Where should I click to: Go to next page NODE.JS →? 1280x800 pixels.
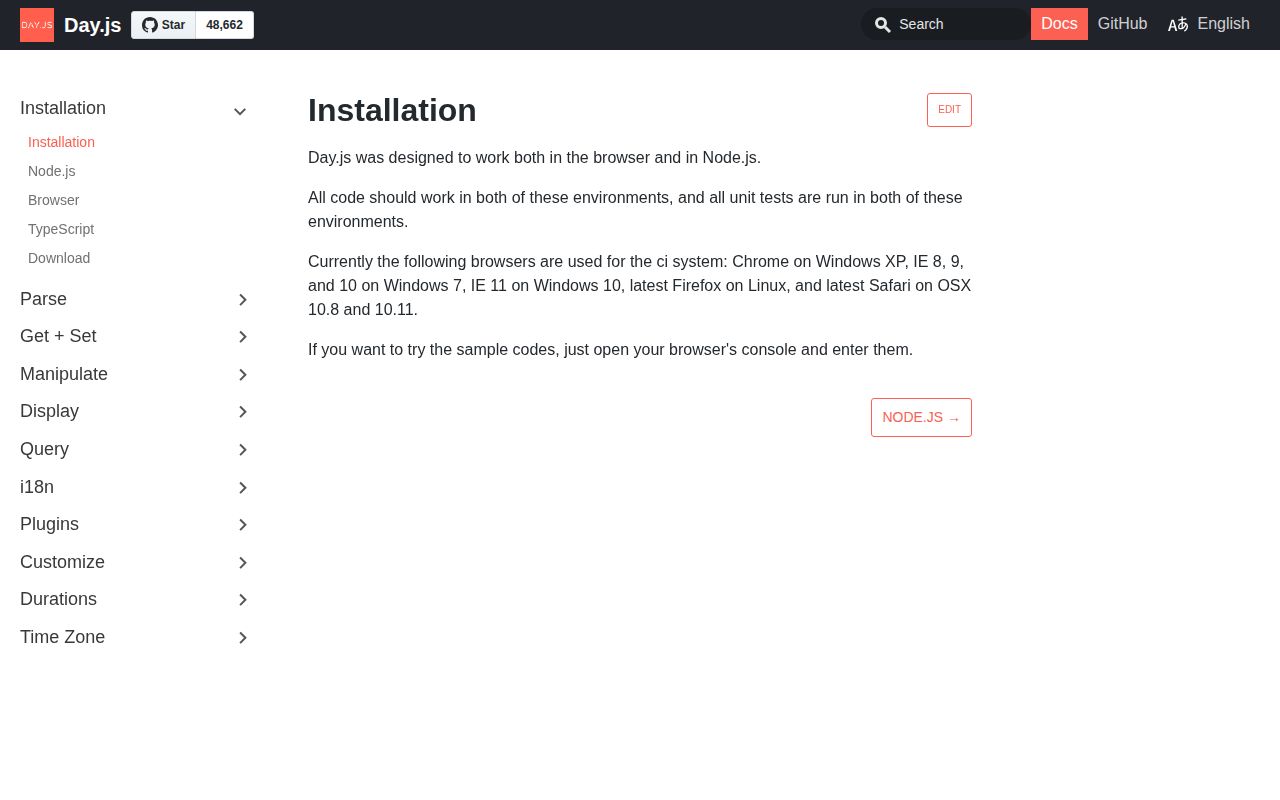[921, 417]
